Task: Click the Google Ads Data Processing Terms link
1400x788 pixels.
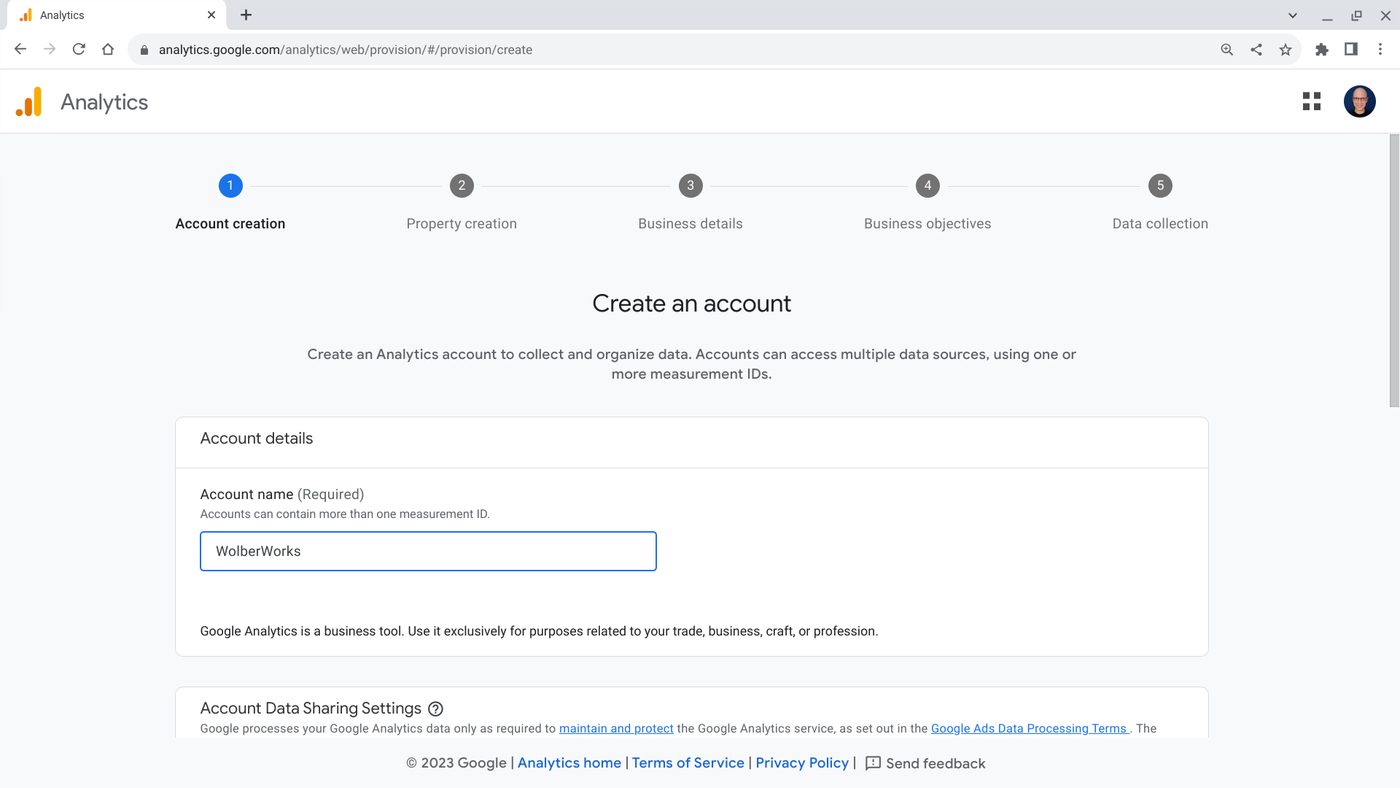Action: click(1028, 728)
